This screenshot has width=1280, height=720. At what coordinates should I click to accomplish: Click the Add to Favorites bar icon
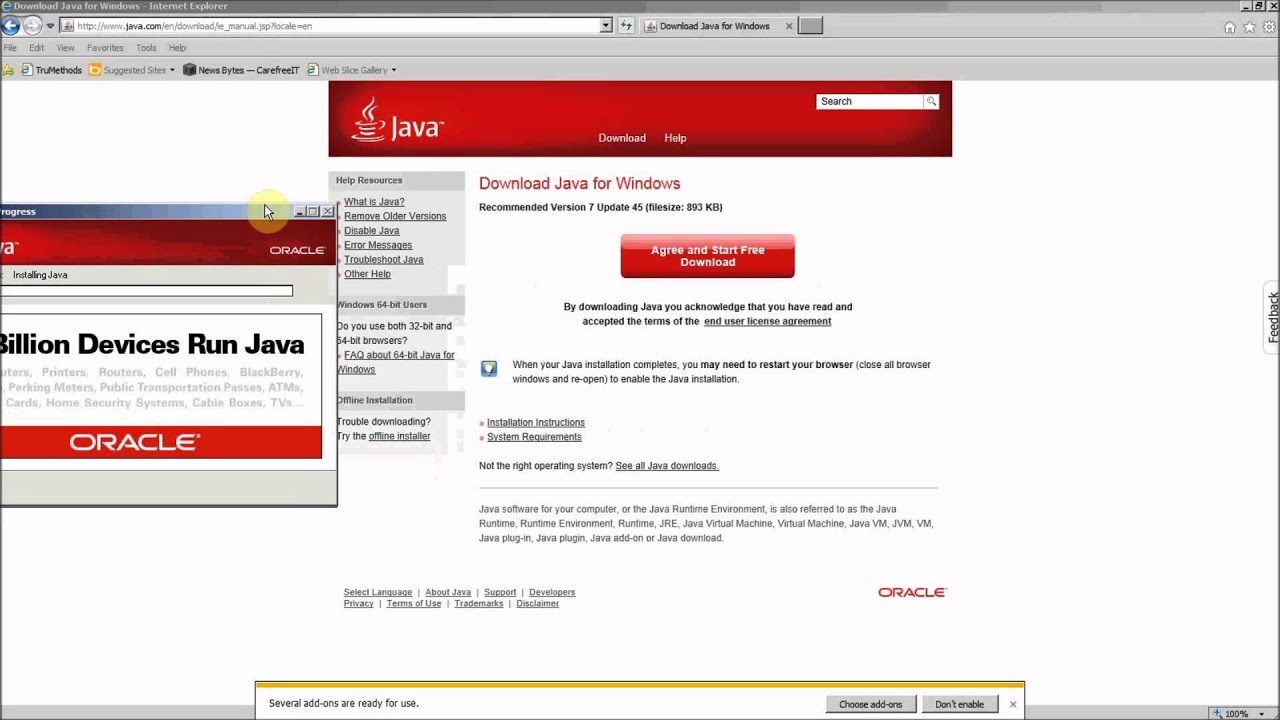coord(8,70)
